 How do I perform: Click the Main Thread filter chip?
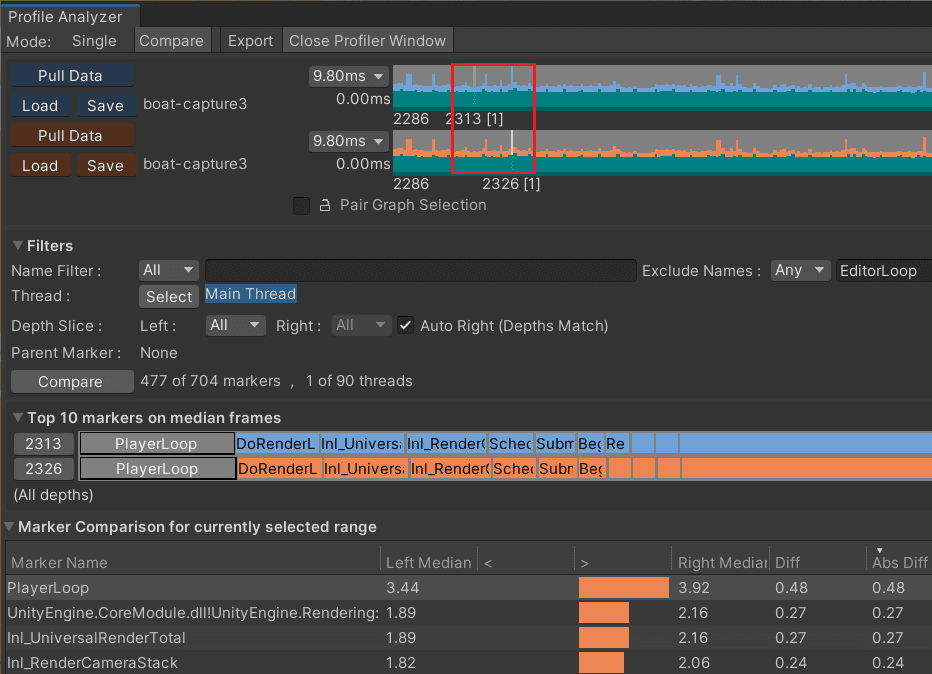pyautogui.click(x=250, y=294)
